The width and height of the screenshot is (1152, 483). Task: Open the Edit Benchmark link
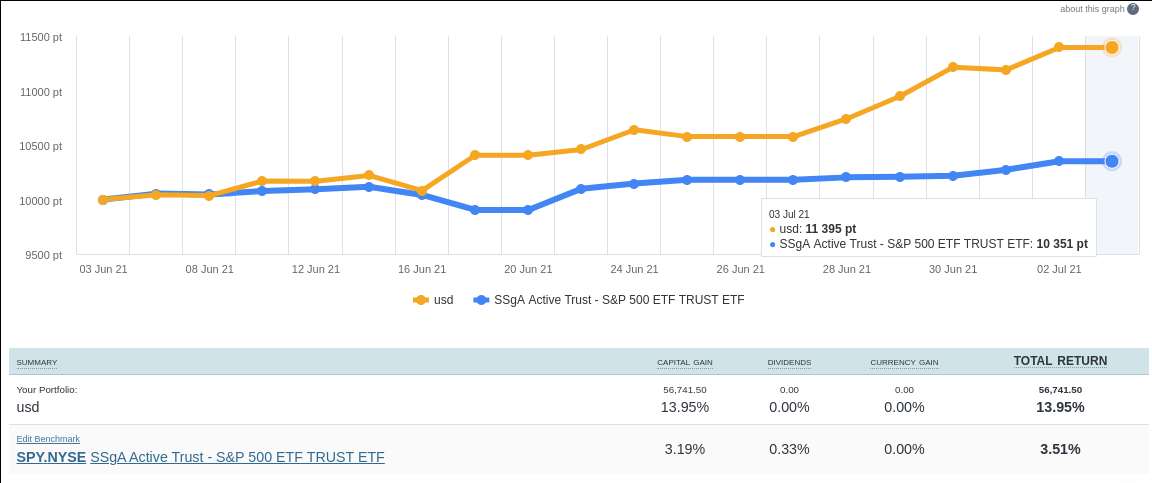coord(48,439)
